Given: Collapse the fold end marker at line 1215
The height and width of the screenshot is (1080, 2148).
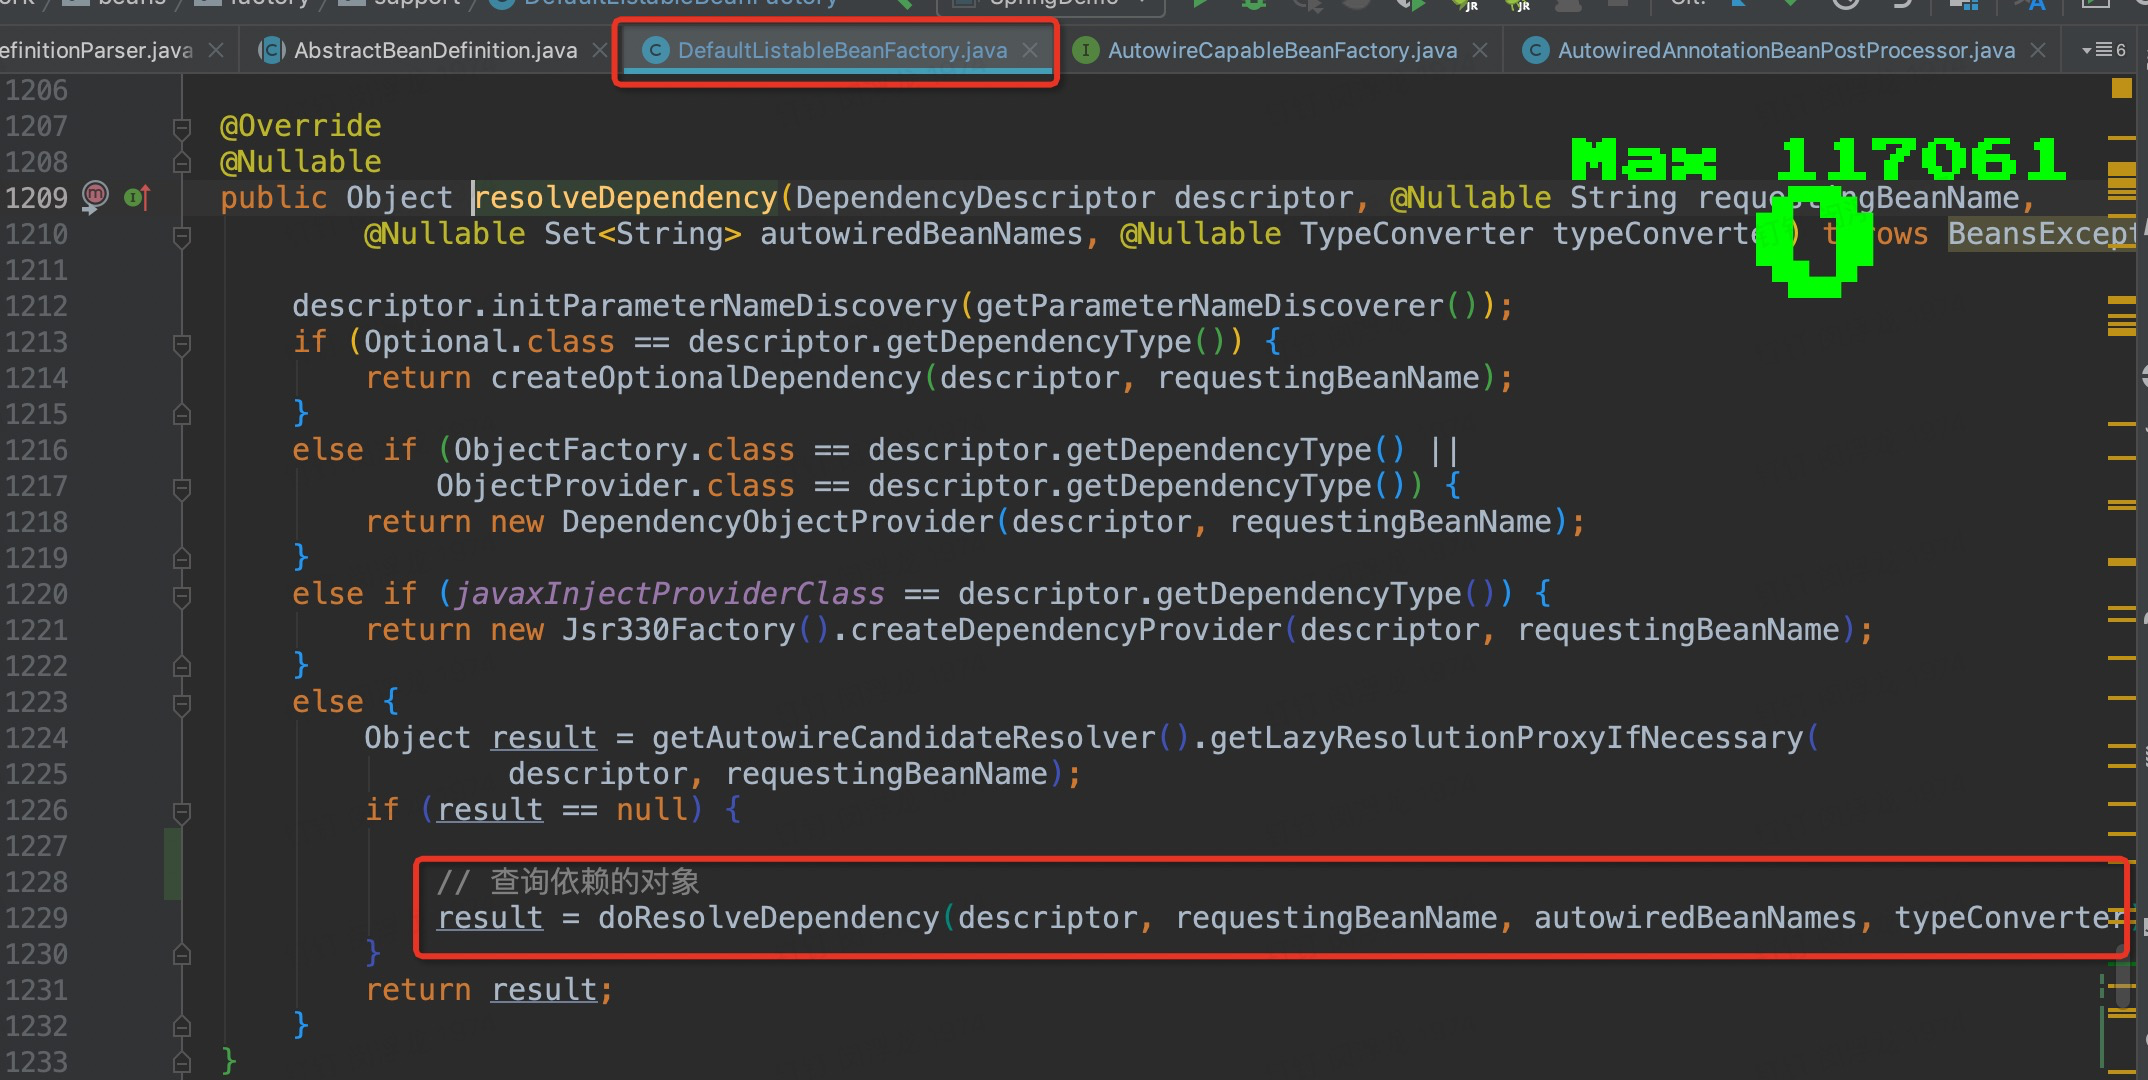Looking at the screenshot, I should (x=182, y=414).
